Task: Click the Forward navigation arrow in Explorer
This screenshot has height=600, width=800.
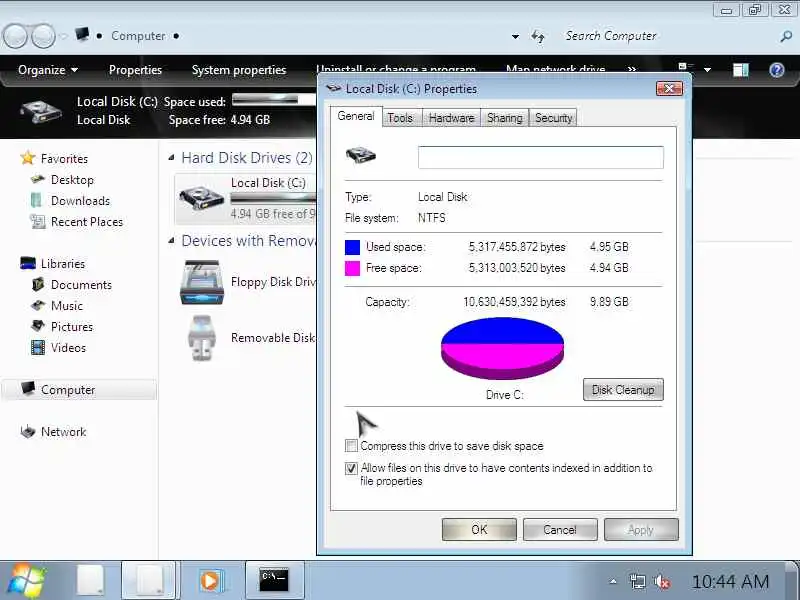Action: [43, 36]
